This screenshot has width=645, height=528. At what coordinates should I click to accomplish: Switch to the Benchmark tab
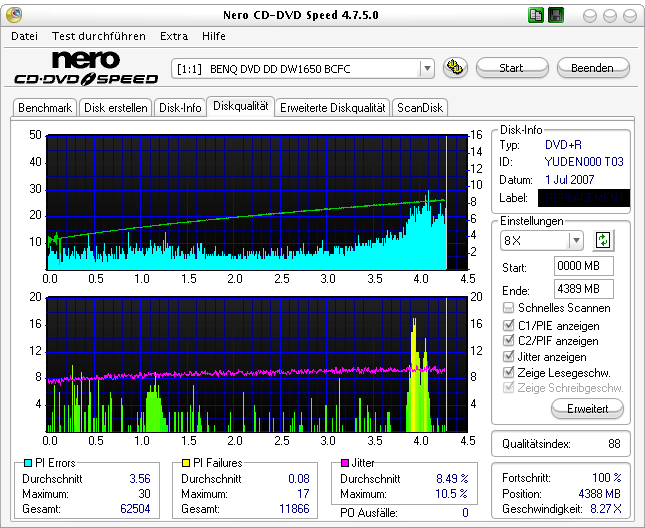point(45,108)
